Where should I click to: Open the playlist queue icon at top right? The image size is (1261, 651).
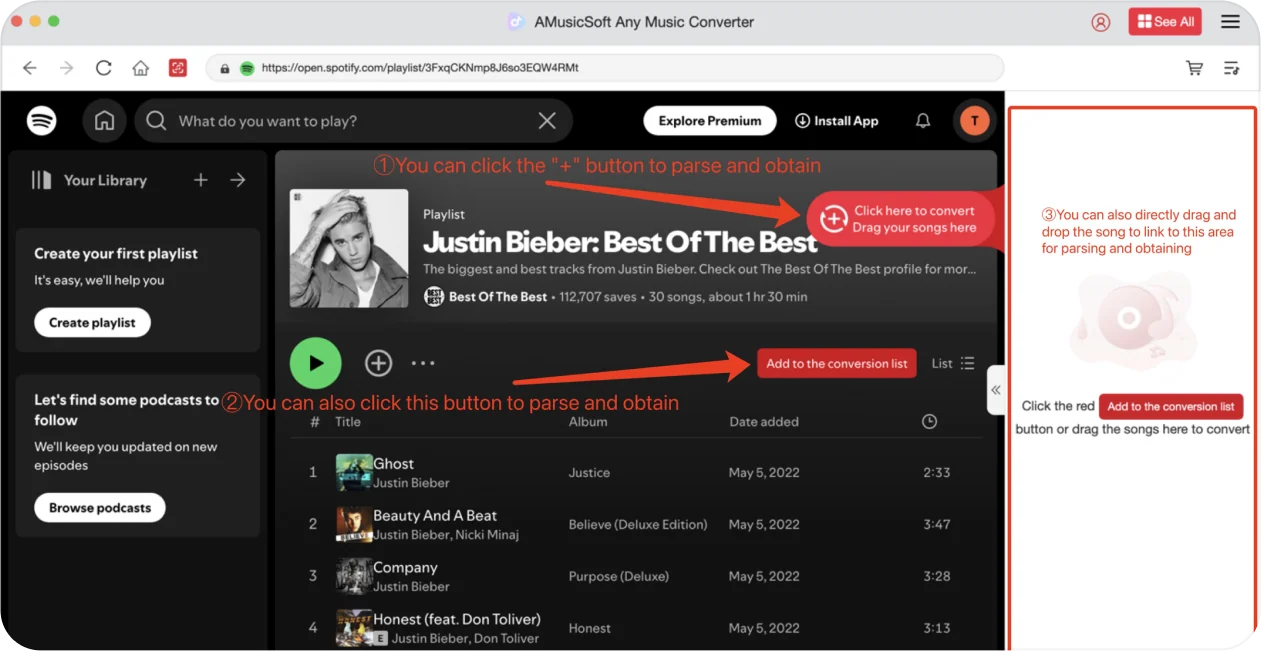(x=1232, y=68)
